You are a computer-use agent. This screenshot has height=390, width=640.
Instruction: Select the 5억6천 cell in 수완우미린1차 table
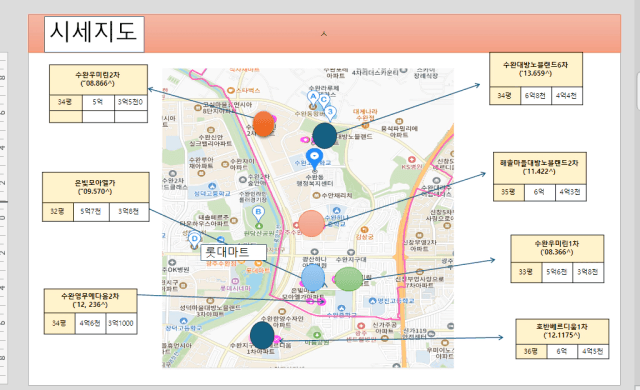click(x=557, y=272)
